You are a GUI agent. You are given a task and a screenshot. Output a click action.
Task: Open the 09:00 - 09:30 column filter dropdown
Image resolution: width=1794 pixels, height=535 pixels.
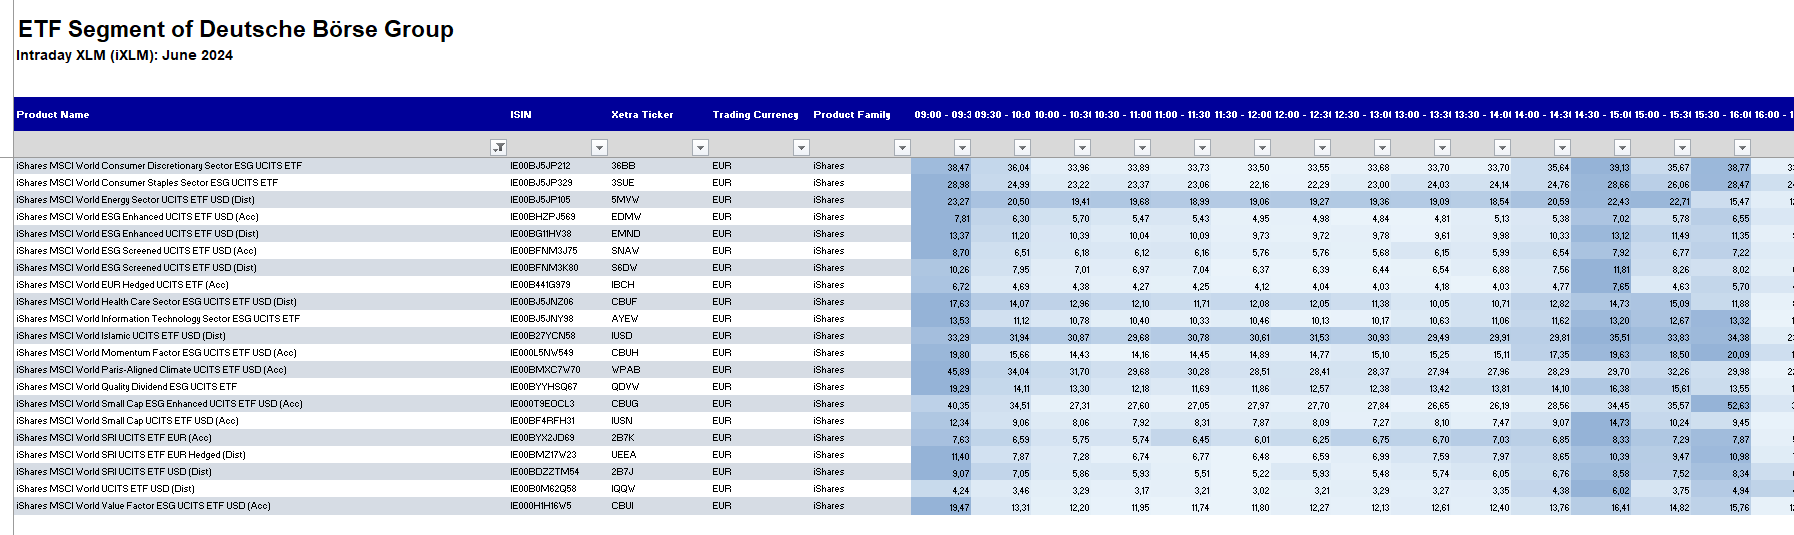click(962, 147)
